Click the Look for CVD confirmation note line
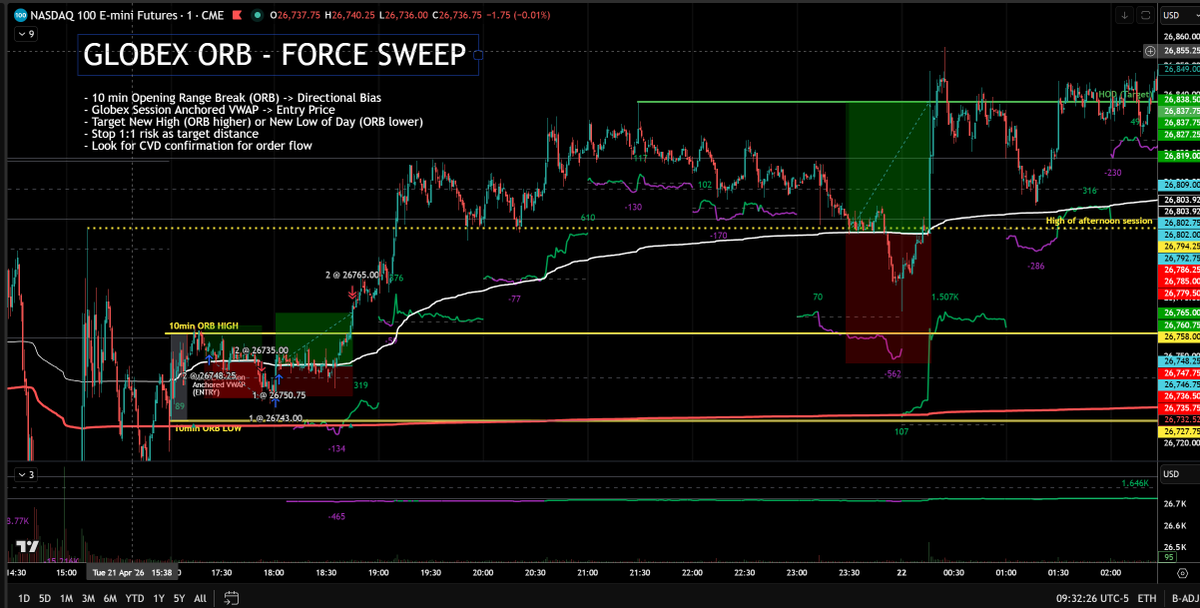This screenshot has height=608, width=1200. (x=198, y=145)
